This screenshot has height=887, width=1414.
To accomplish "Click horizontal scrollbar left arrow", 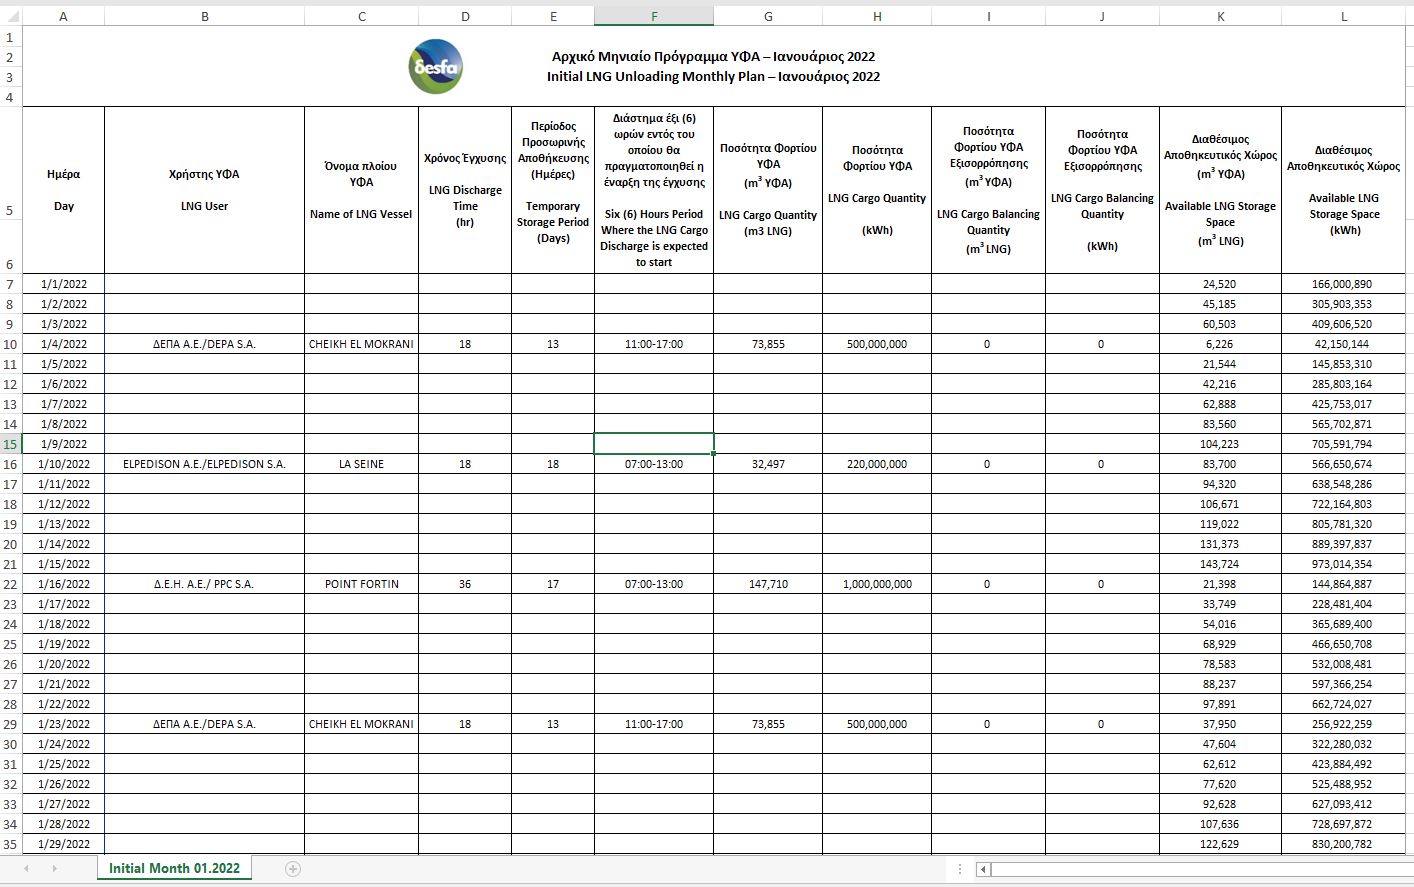I will (984, 869).
